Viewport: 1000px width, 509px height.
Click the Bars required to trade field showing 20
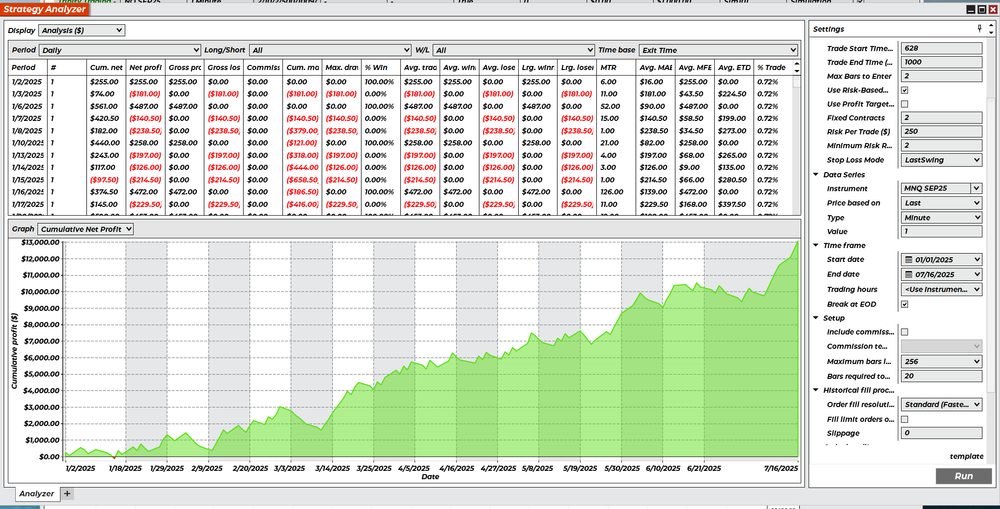click(x=941, y=376)
